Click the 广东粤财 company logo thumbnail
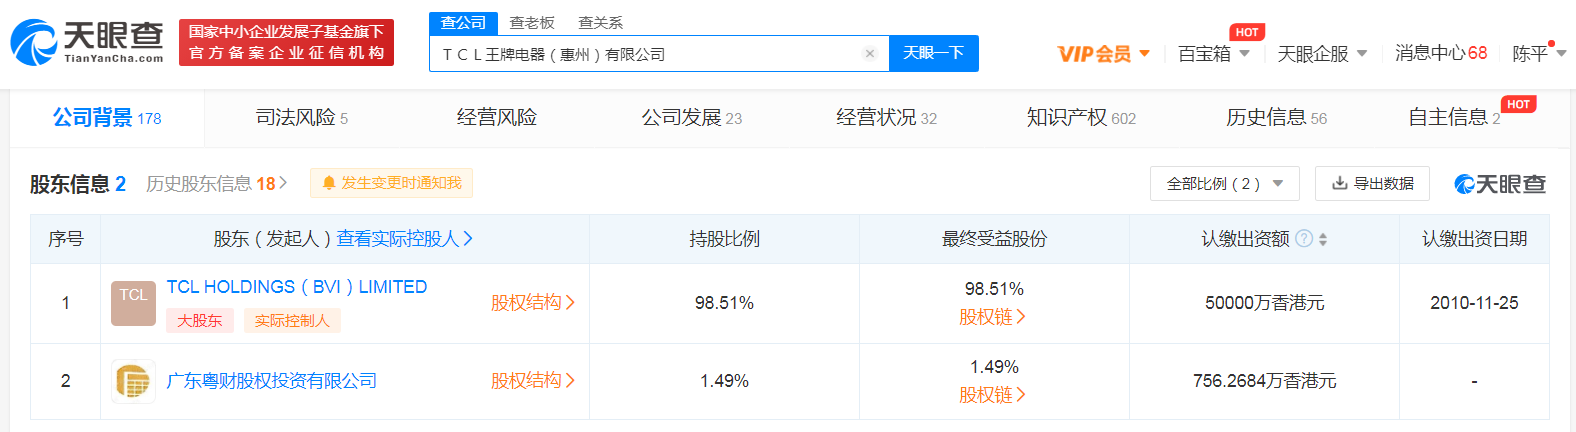 point(133,381)
